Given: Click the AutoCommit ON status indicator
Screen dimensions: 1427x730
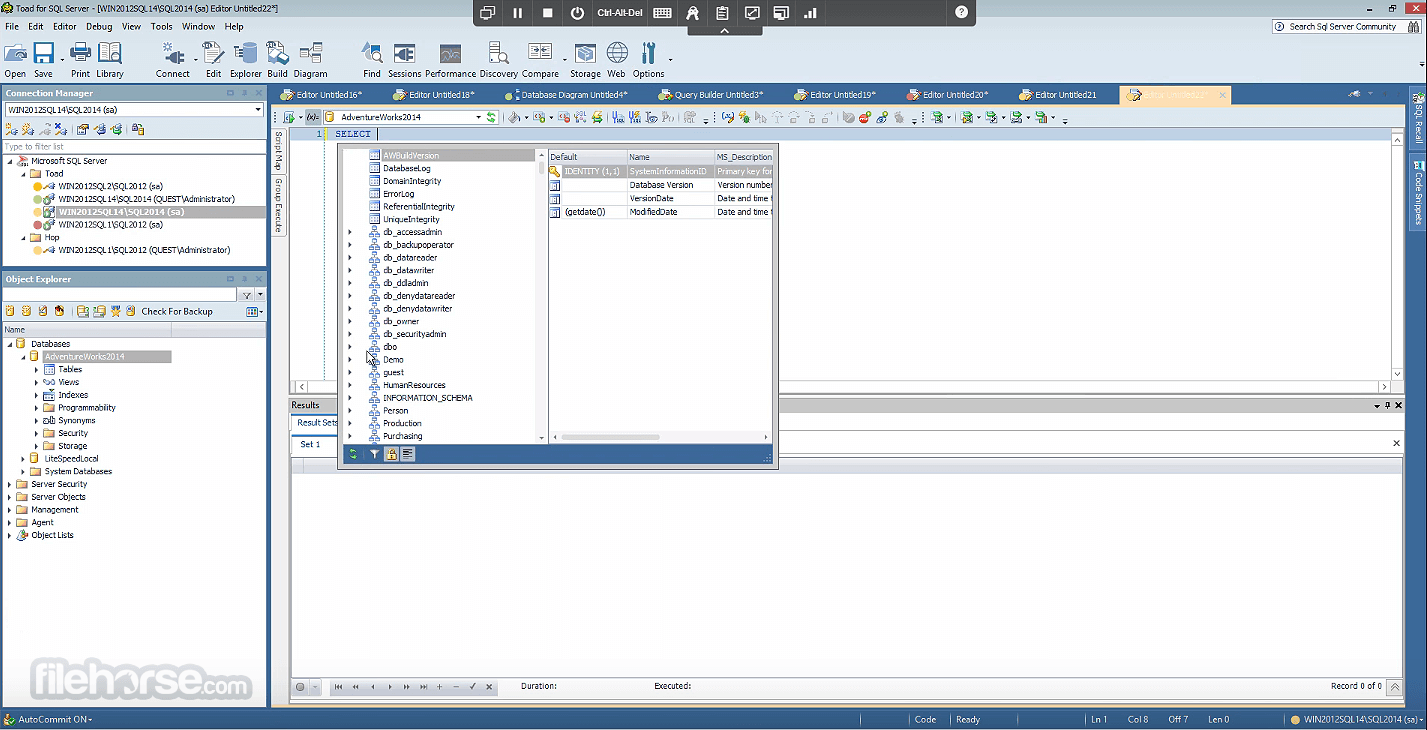Looking at the screenshot, I should pyautogui.click(x=48, y=720).
